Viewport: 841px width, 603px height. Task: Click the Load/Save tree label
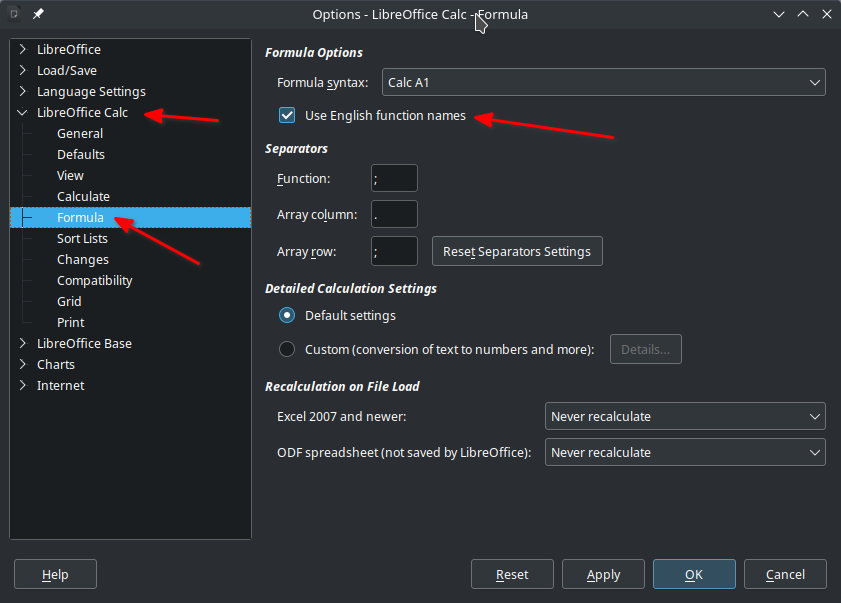click(x=67, y=70)
